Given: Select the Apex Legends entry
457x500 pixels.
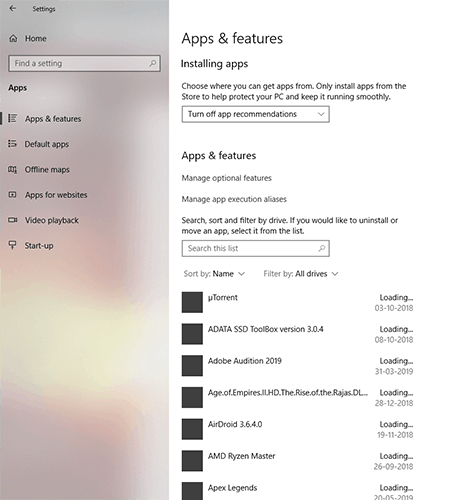Looking at the screenshot, I should 232,488.
